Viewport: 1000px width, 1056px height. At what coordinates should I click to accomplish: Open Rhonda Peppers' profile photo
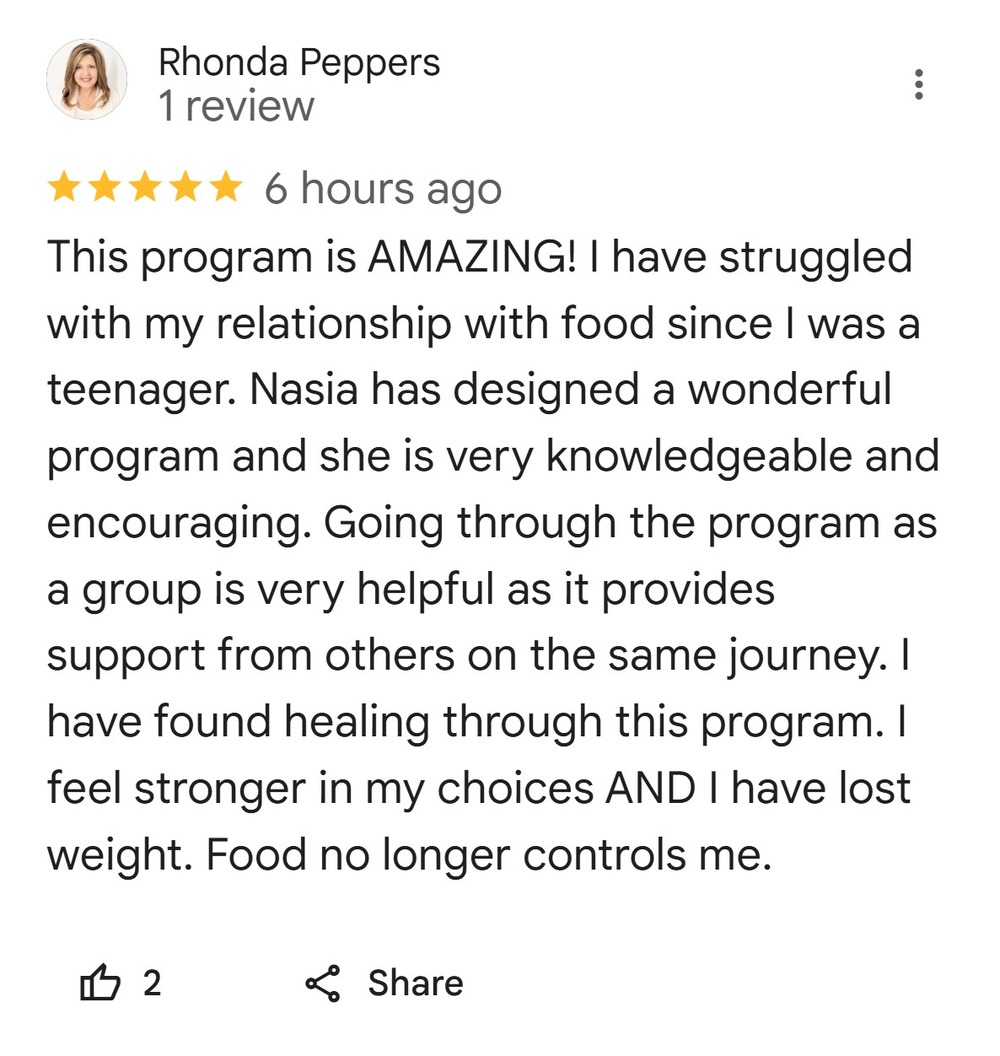pos(87,80)
